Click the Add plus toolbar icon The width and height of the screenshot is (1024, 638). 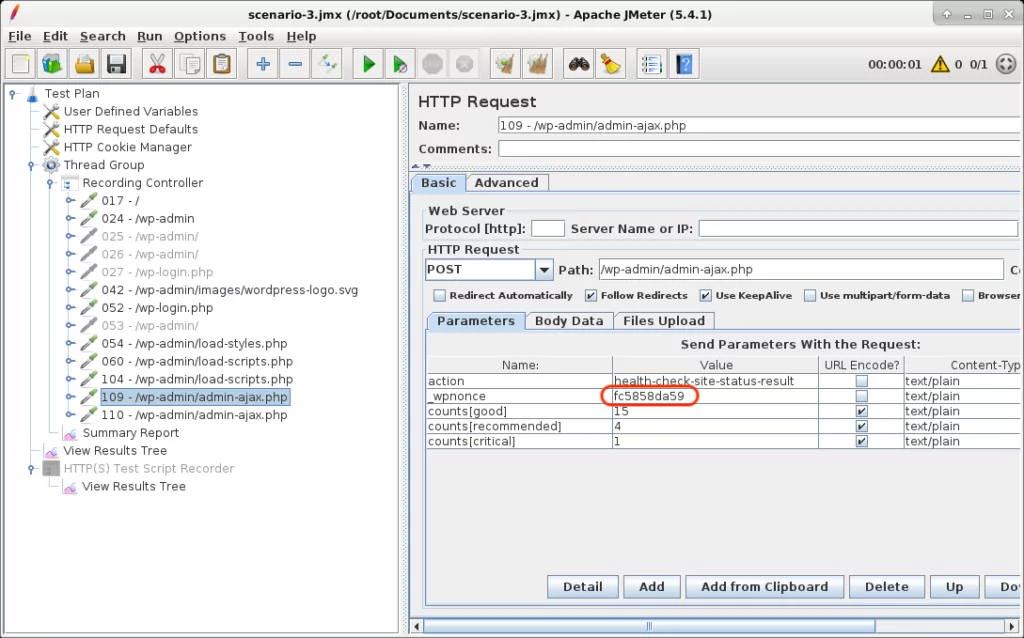263,65
